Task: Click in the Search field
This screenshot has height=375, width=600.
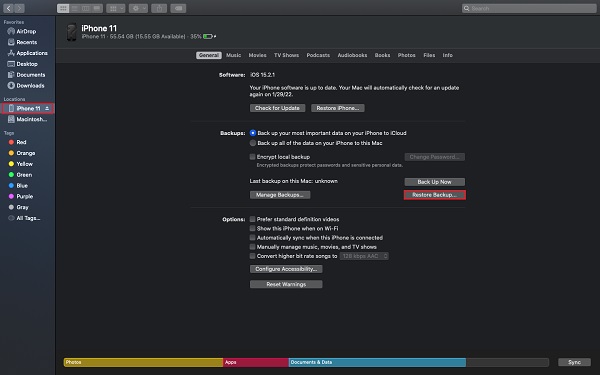Action: 529,8
